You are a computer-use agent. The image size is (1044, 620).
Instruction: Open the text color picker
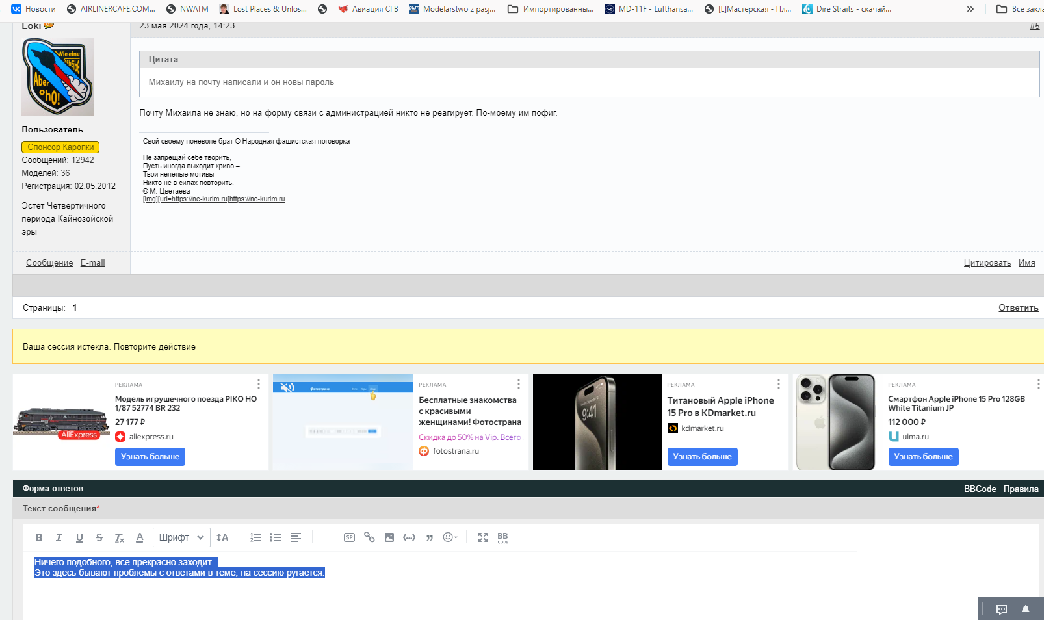(140, 538)
